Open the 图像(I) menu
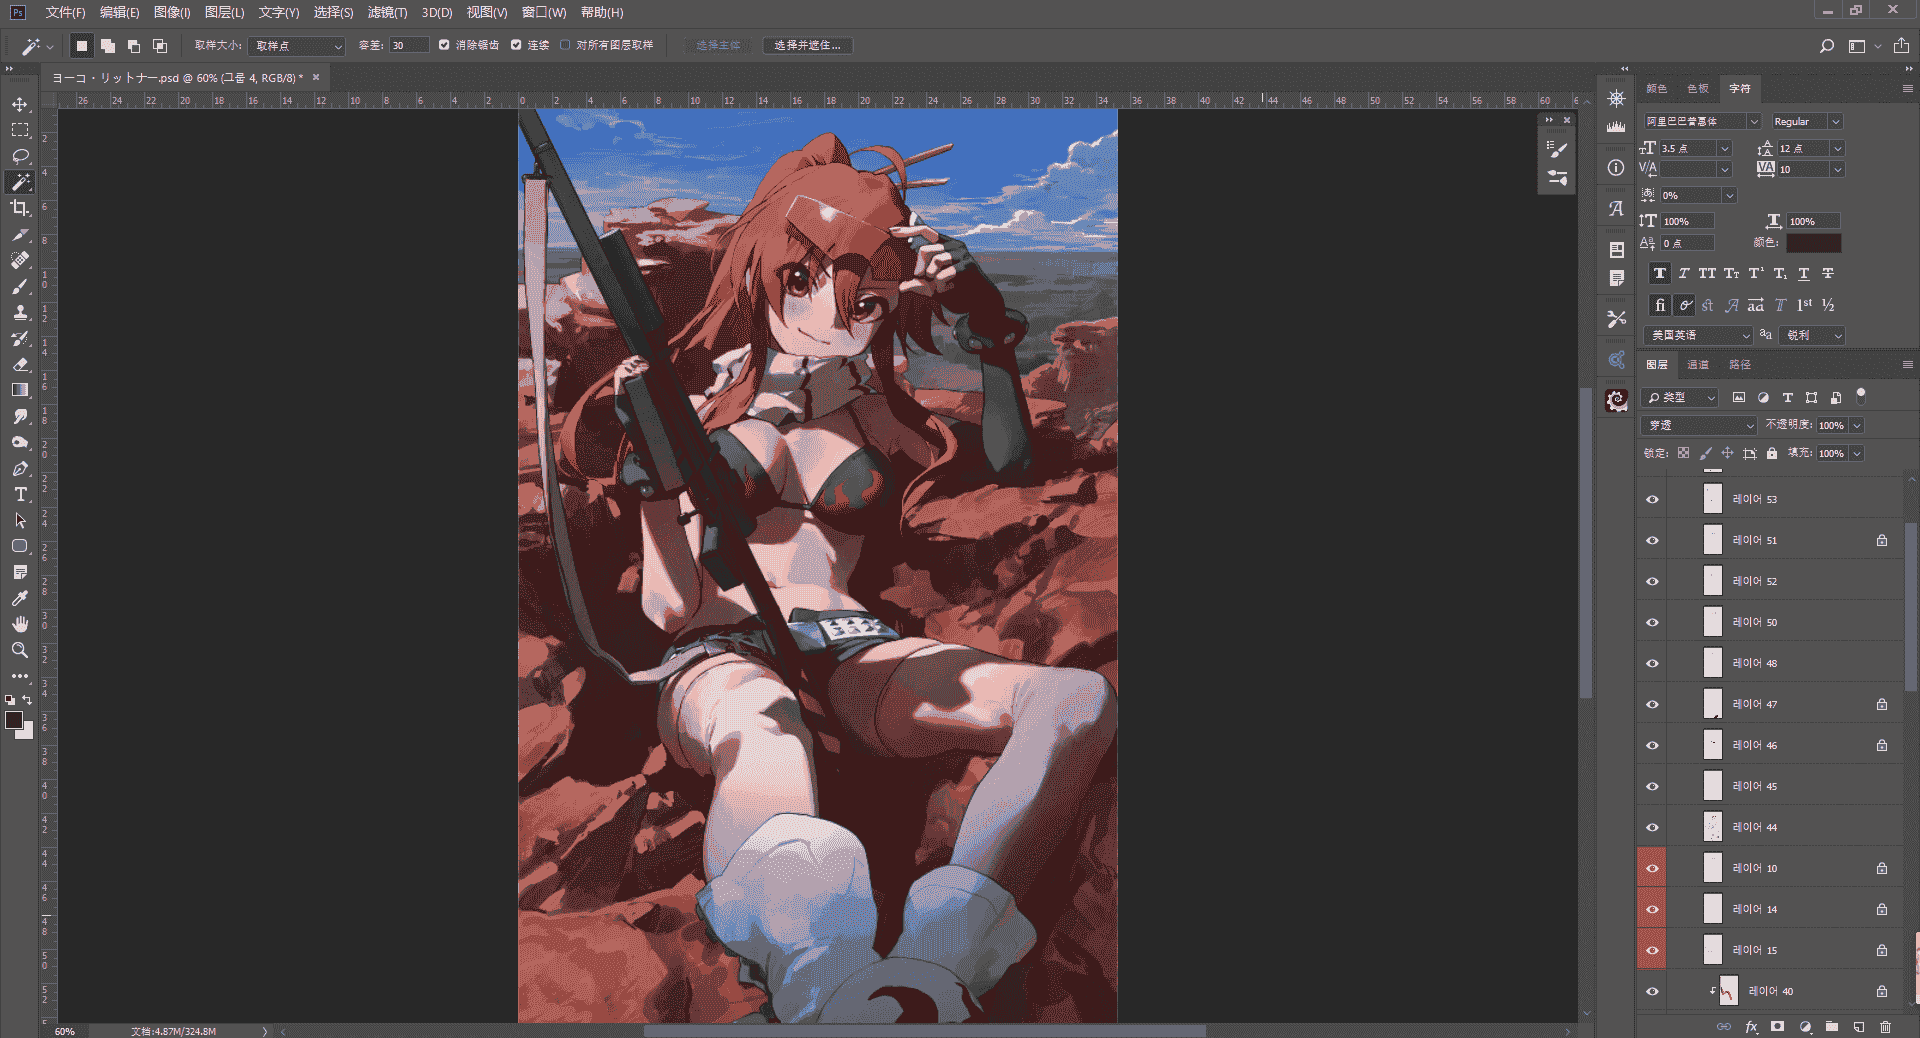The image size is (1920, 1038). pyautogui.click(x=171, y=12)
